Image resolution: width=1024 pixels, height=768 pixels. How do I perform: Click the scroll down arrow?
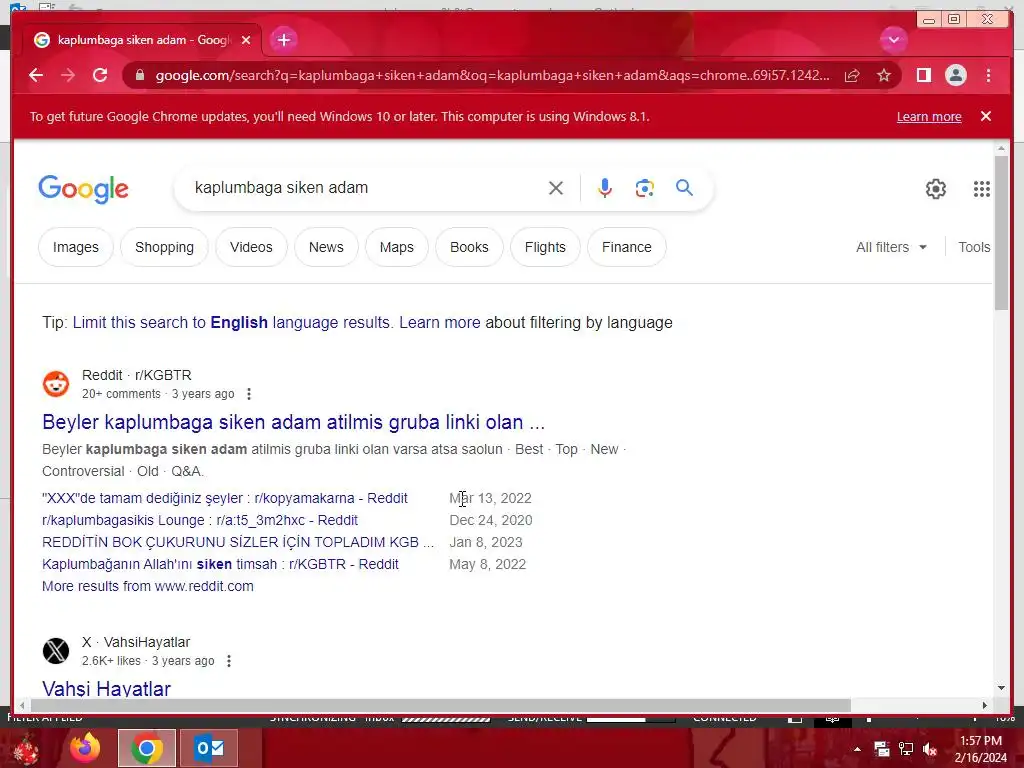point(1001,688)
